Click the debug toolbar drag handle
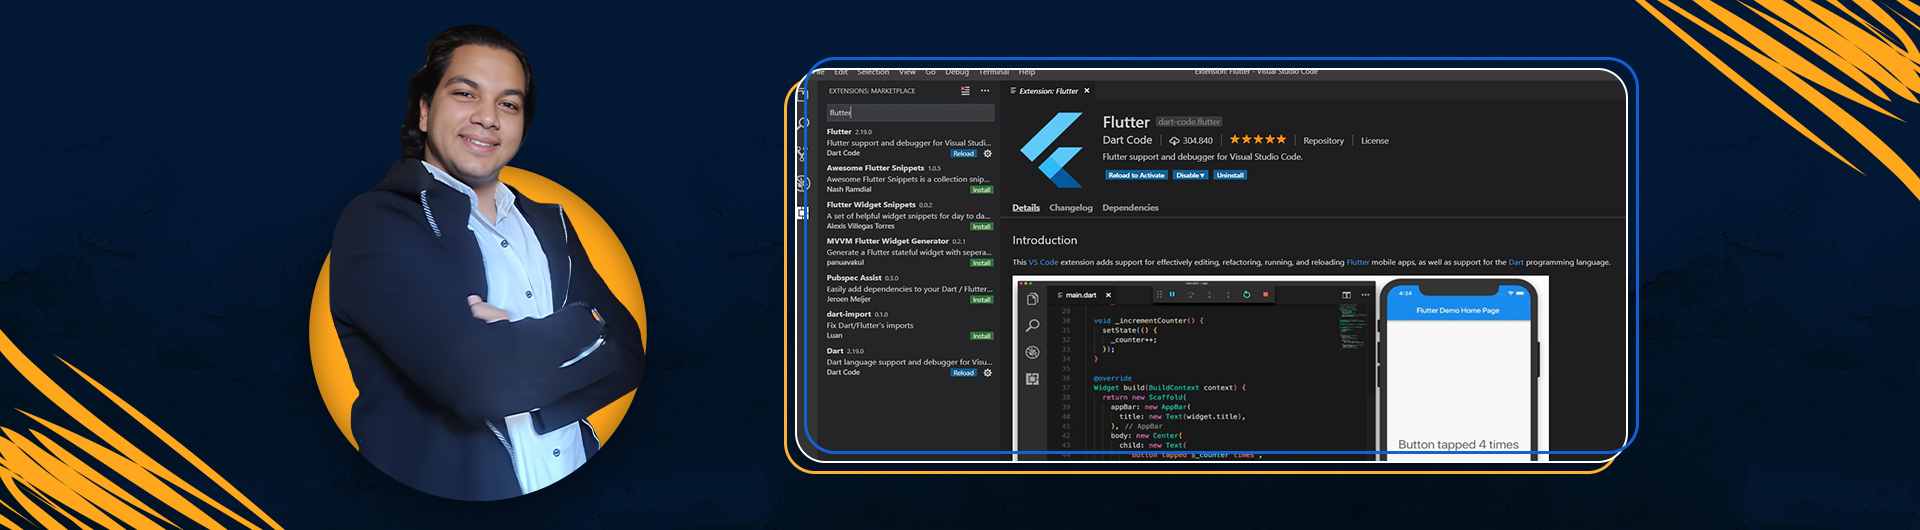This screenshot has height=530, width=1920. click(1159, 294)
